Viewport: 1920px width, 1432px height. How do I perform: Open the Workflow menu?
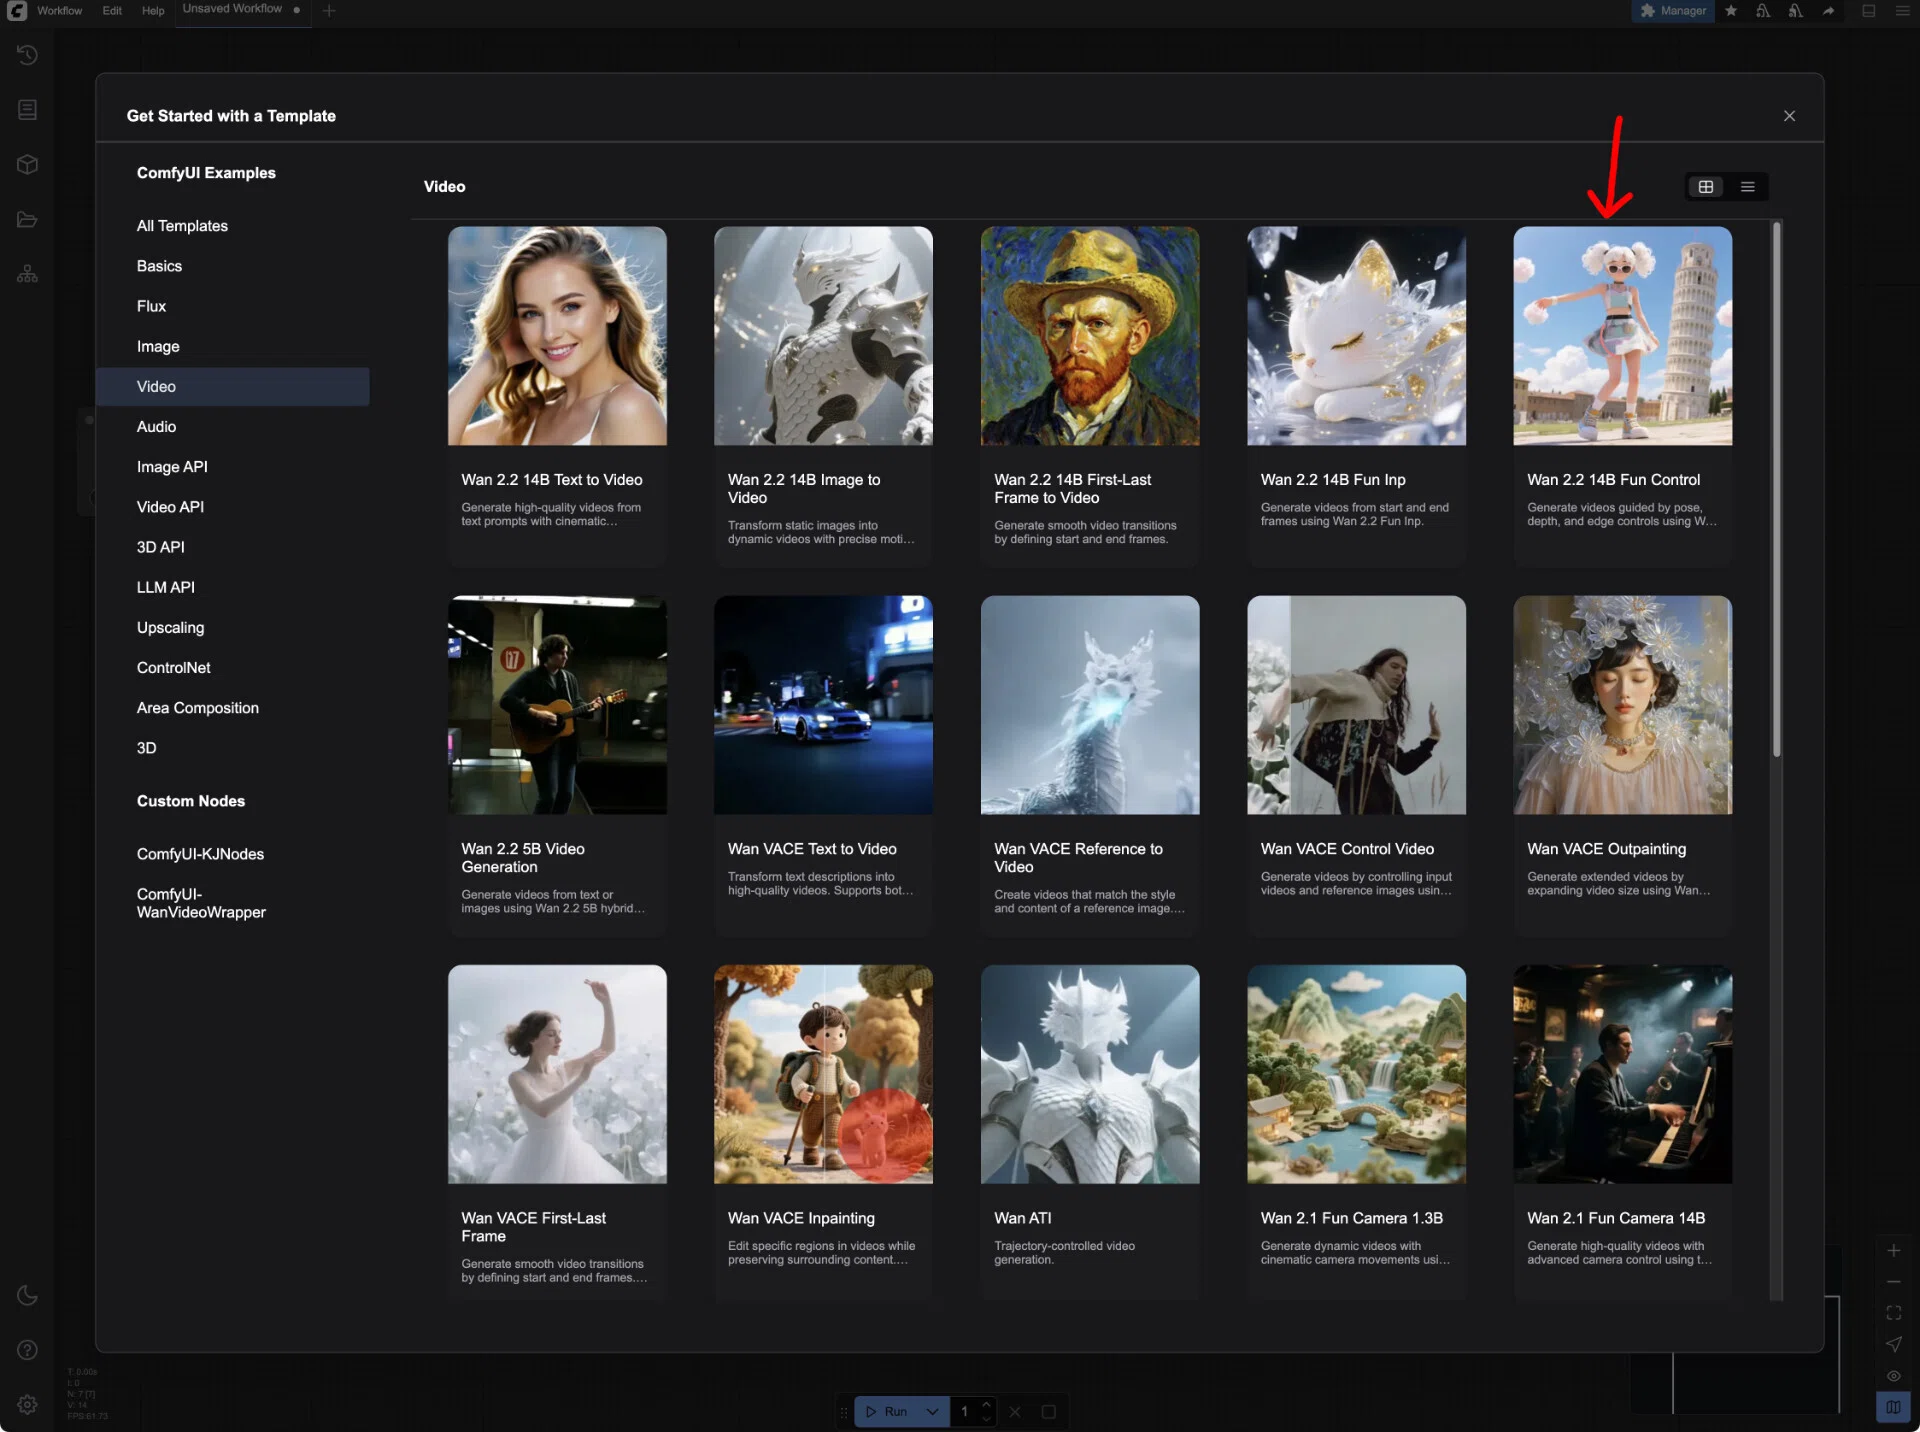[60, 11]
